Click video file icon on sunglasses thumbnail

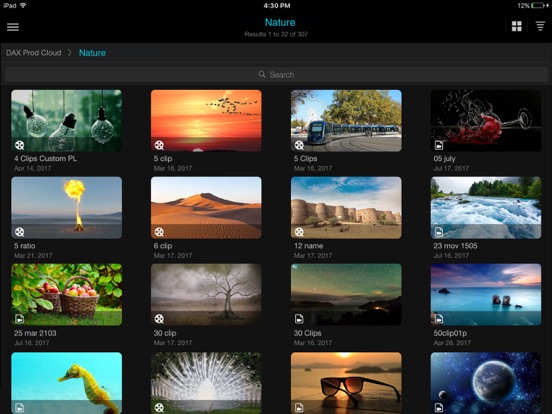(299, 408)
